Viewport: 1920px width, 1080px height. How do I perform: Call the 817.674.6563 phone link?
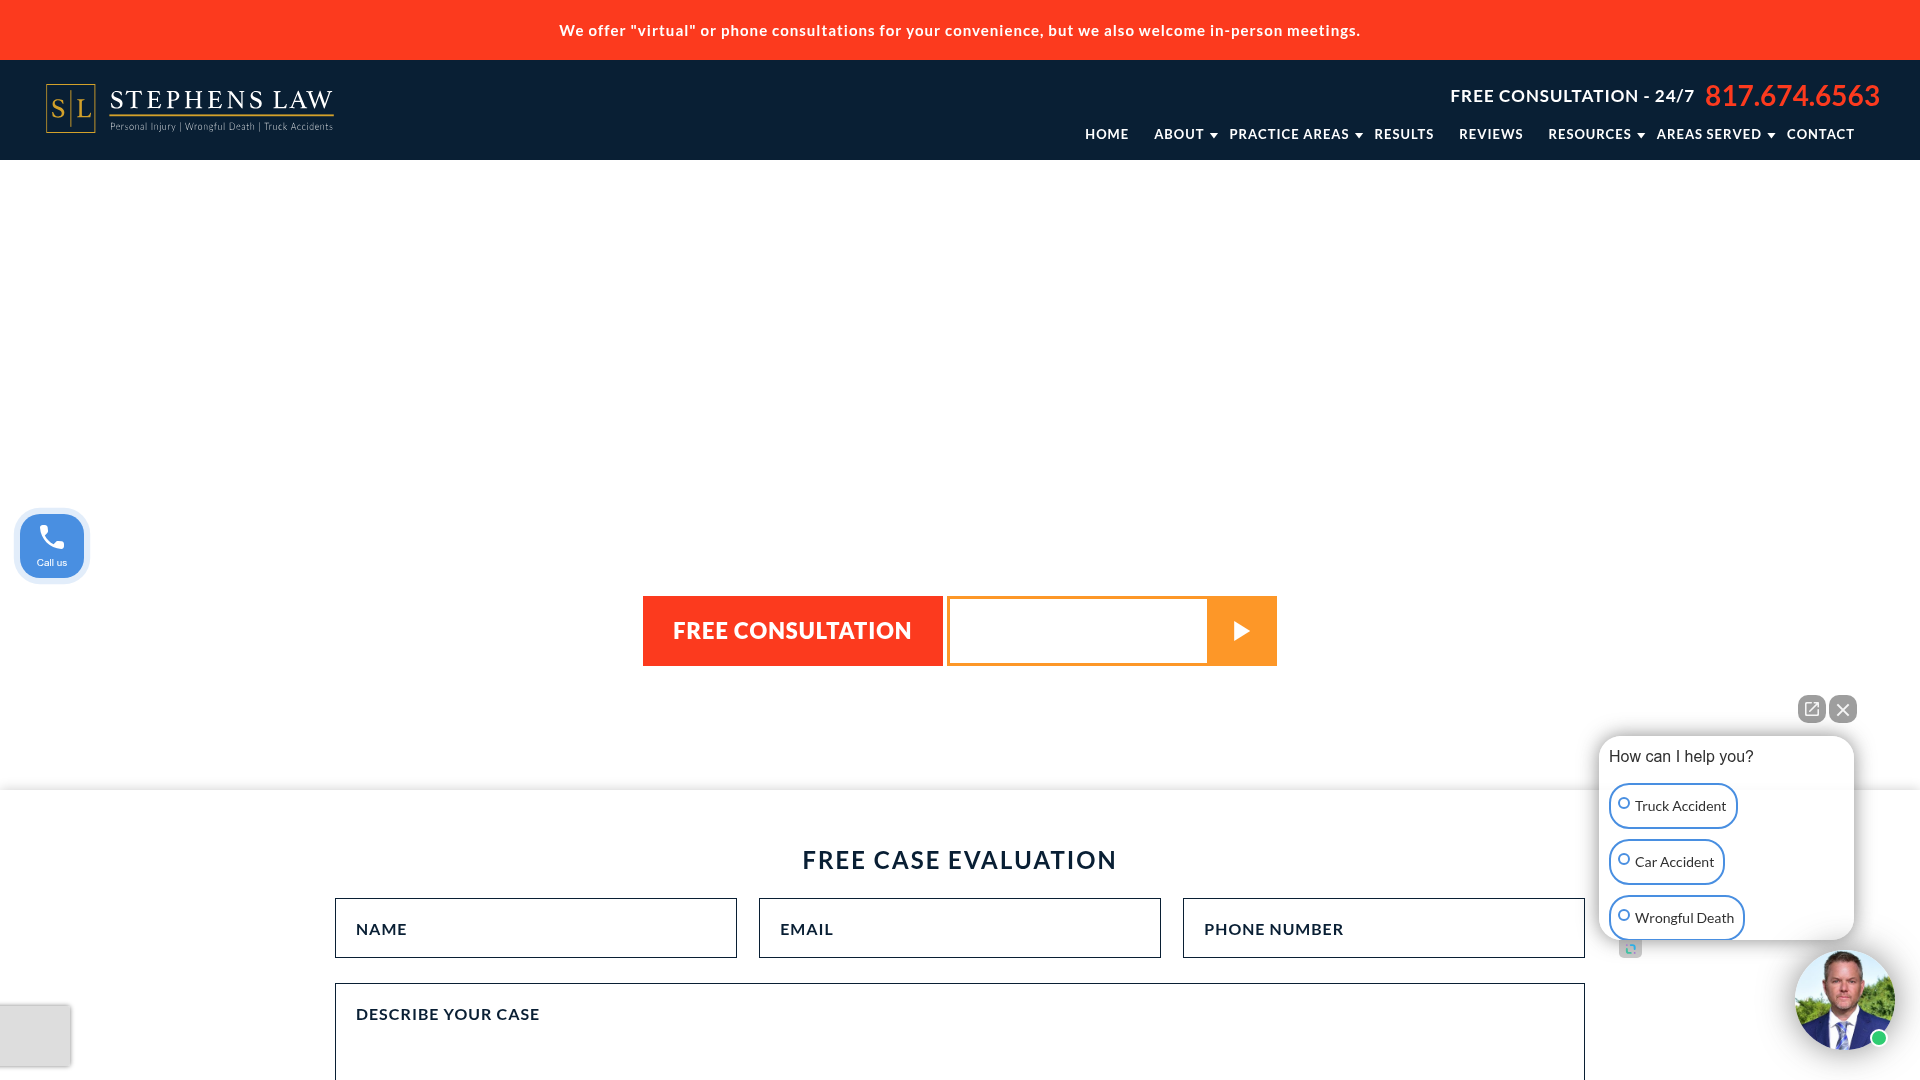point(1791,96)
